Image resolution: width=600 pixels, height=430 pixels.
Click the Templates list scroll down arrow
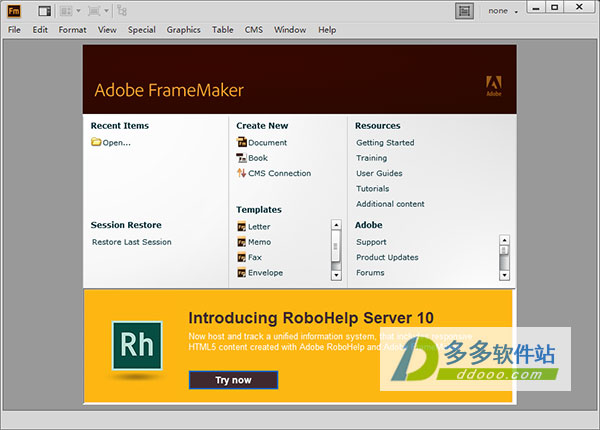pos(336,275)
